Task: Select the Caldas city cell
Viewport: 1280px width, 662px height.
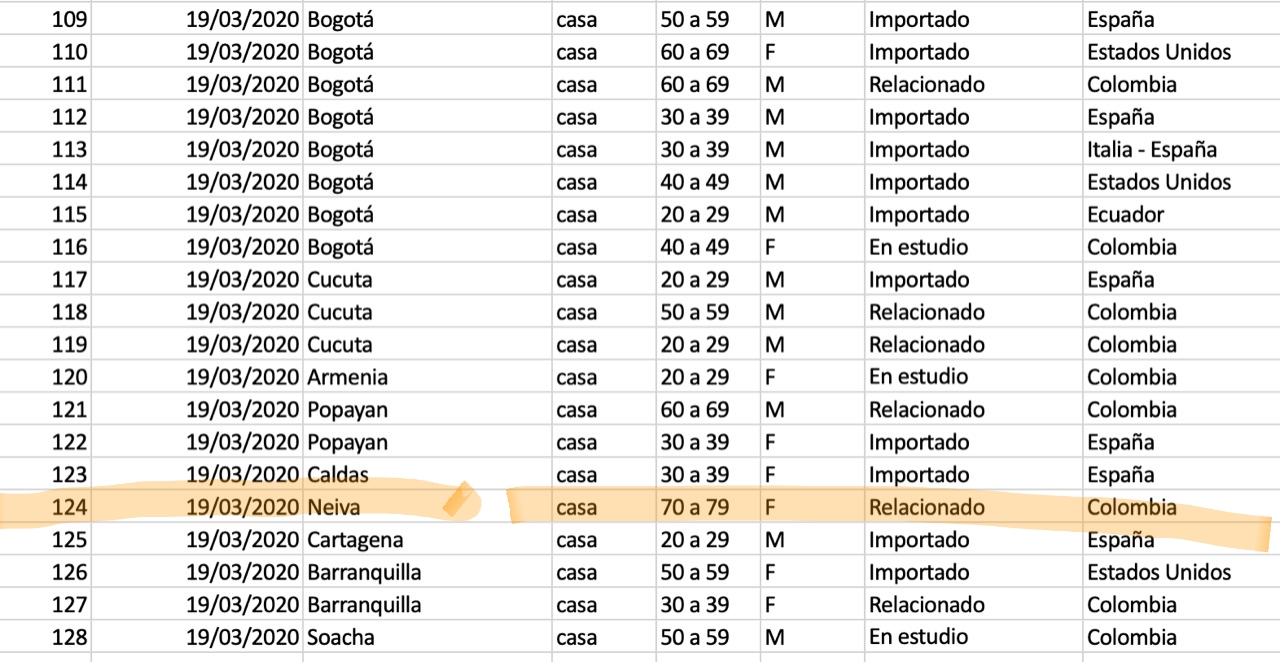Action: pos(427,475)
